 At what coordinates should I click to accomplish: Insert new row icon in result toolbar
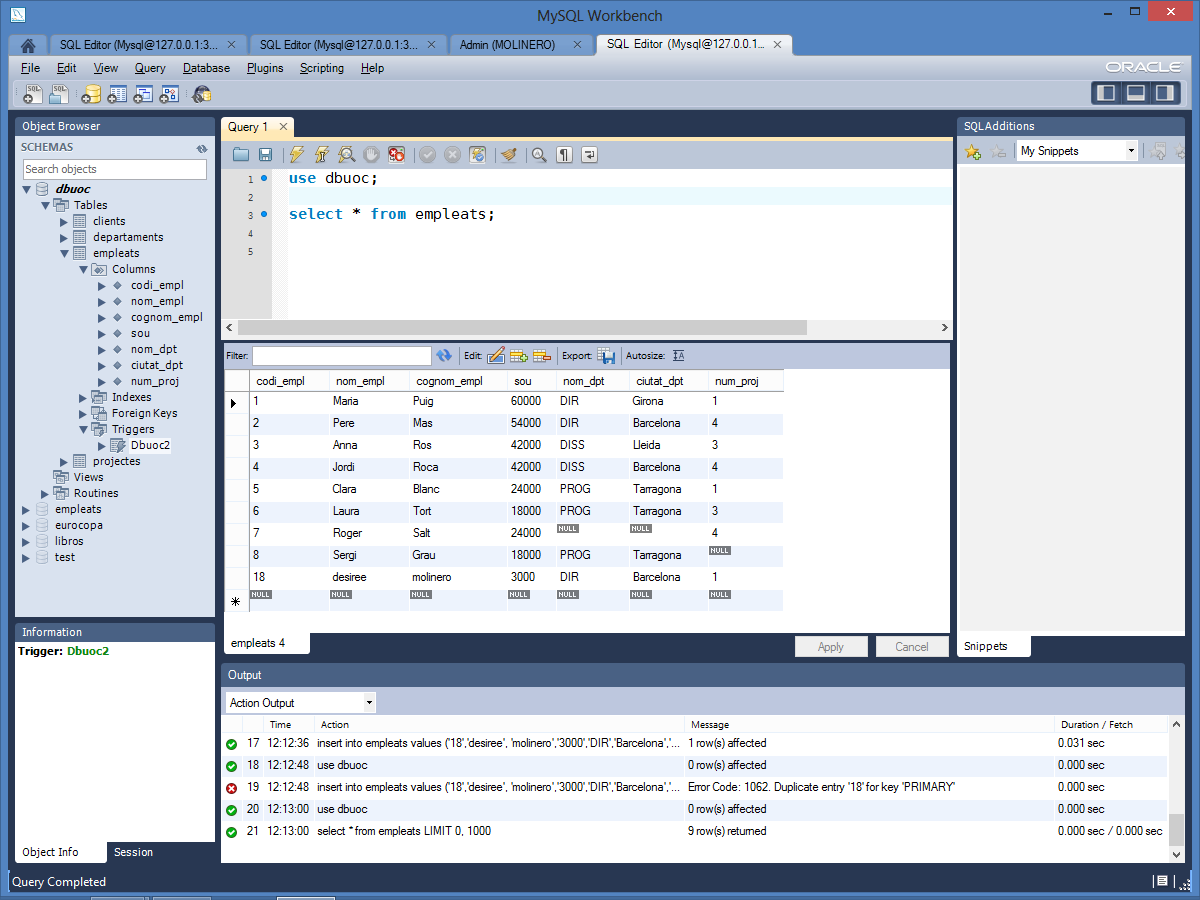click(x=519, y=355)
